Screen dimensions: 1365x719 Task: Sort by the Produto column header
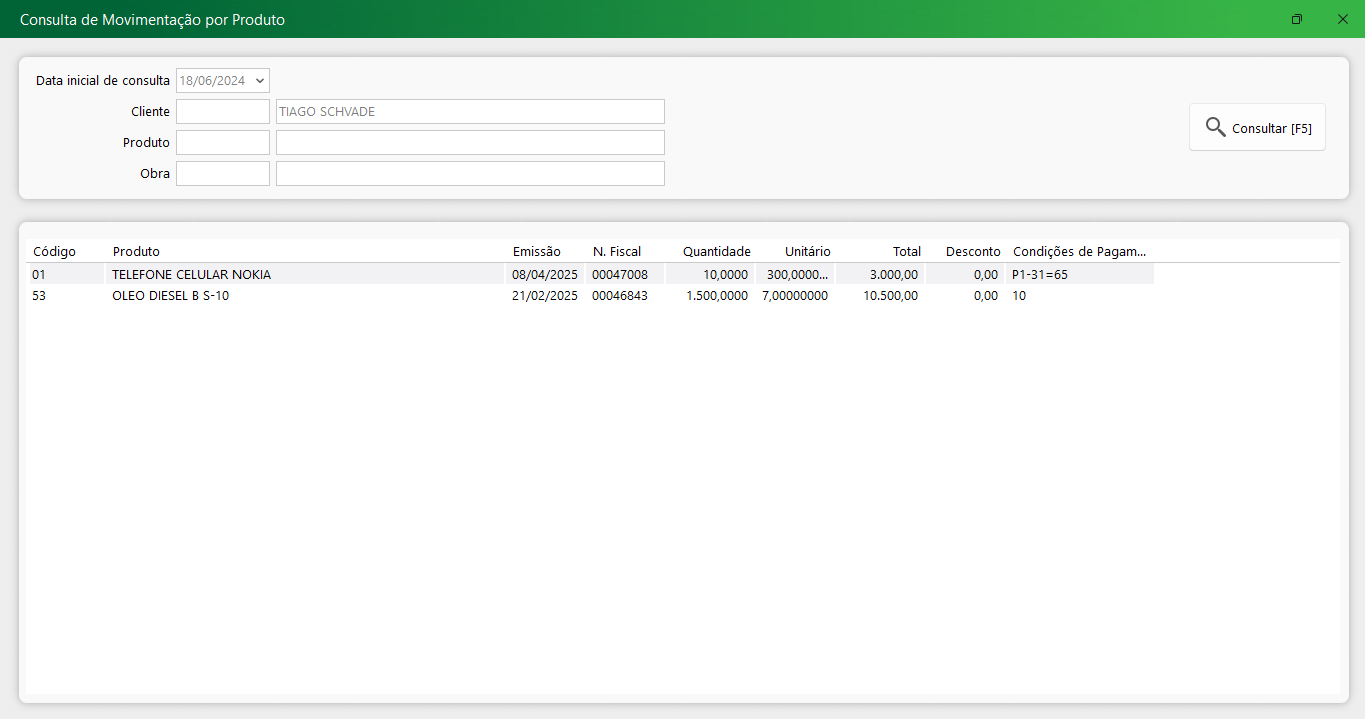pos(136,252)
